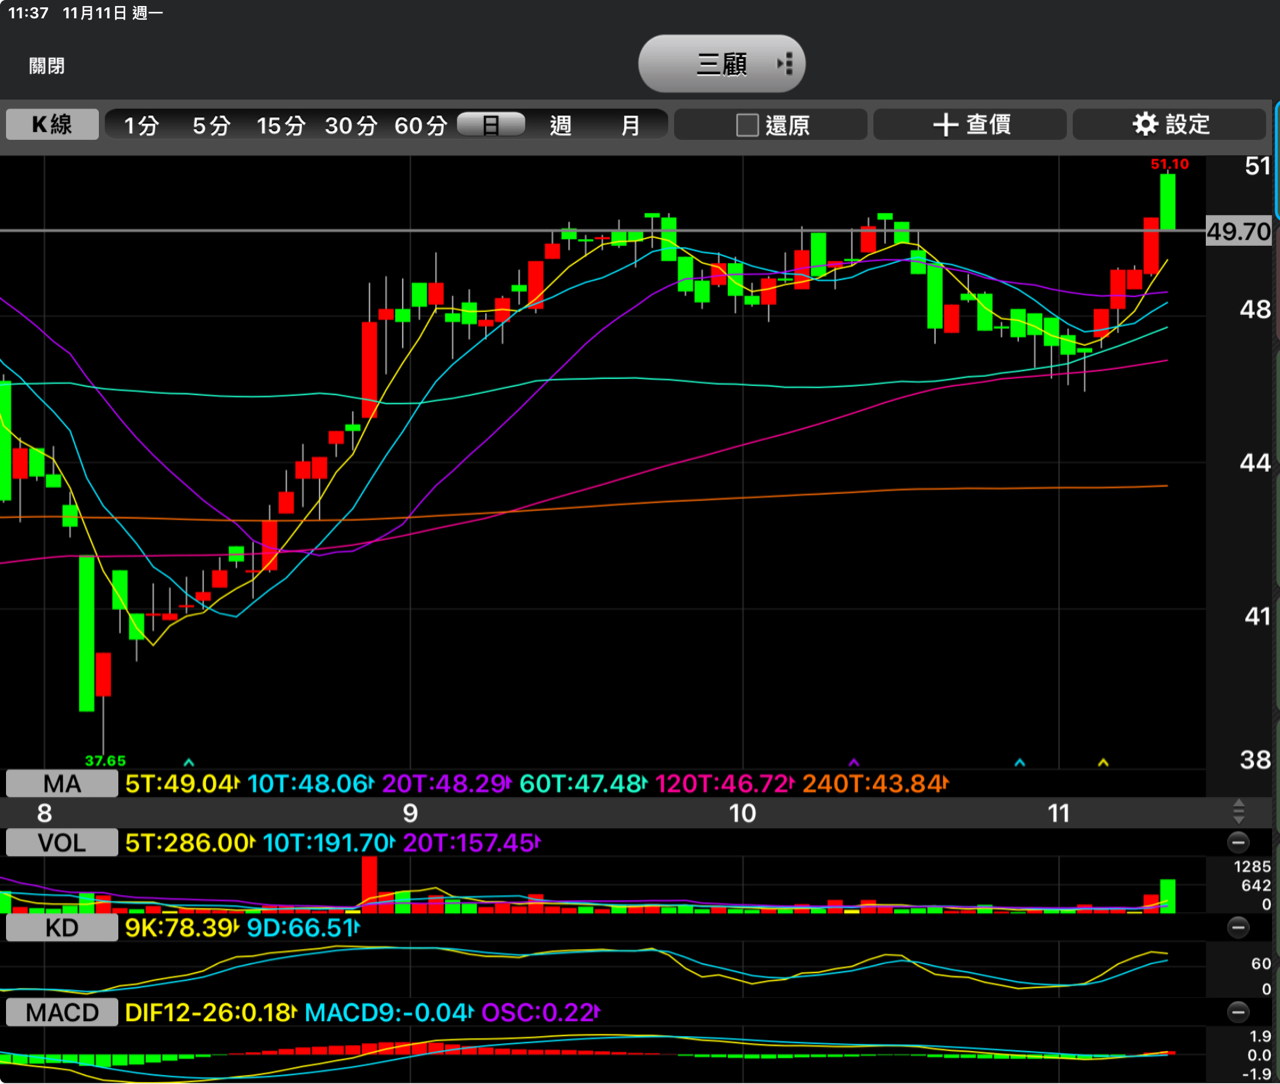Open the 設定 gear settings

pyautogui.click(x=1170, y=124)
